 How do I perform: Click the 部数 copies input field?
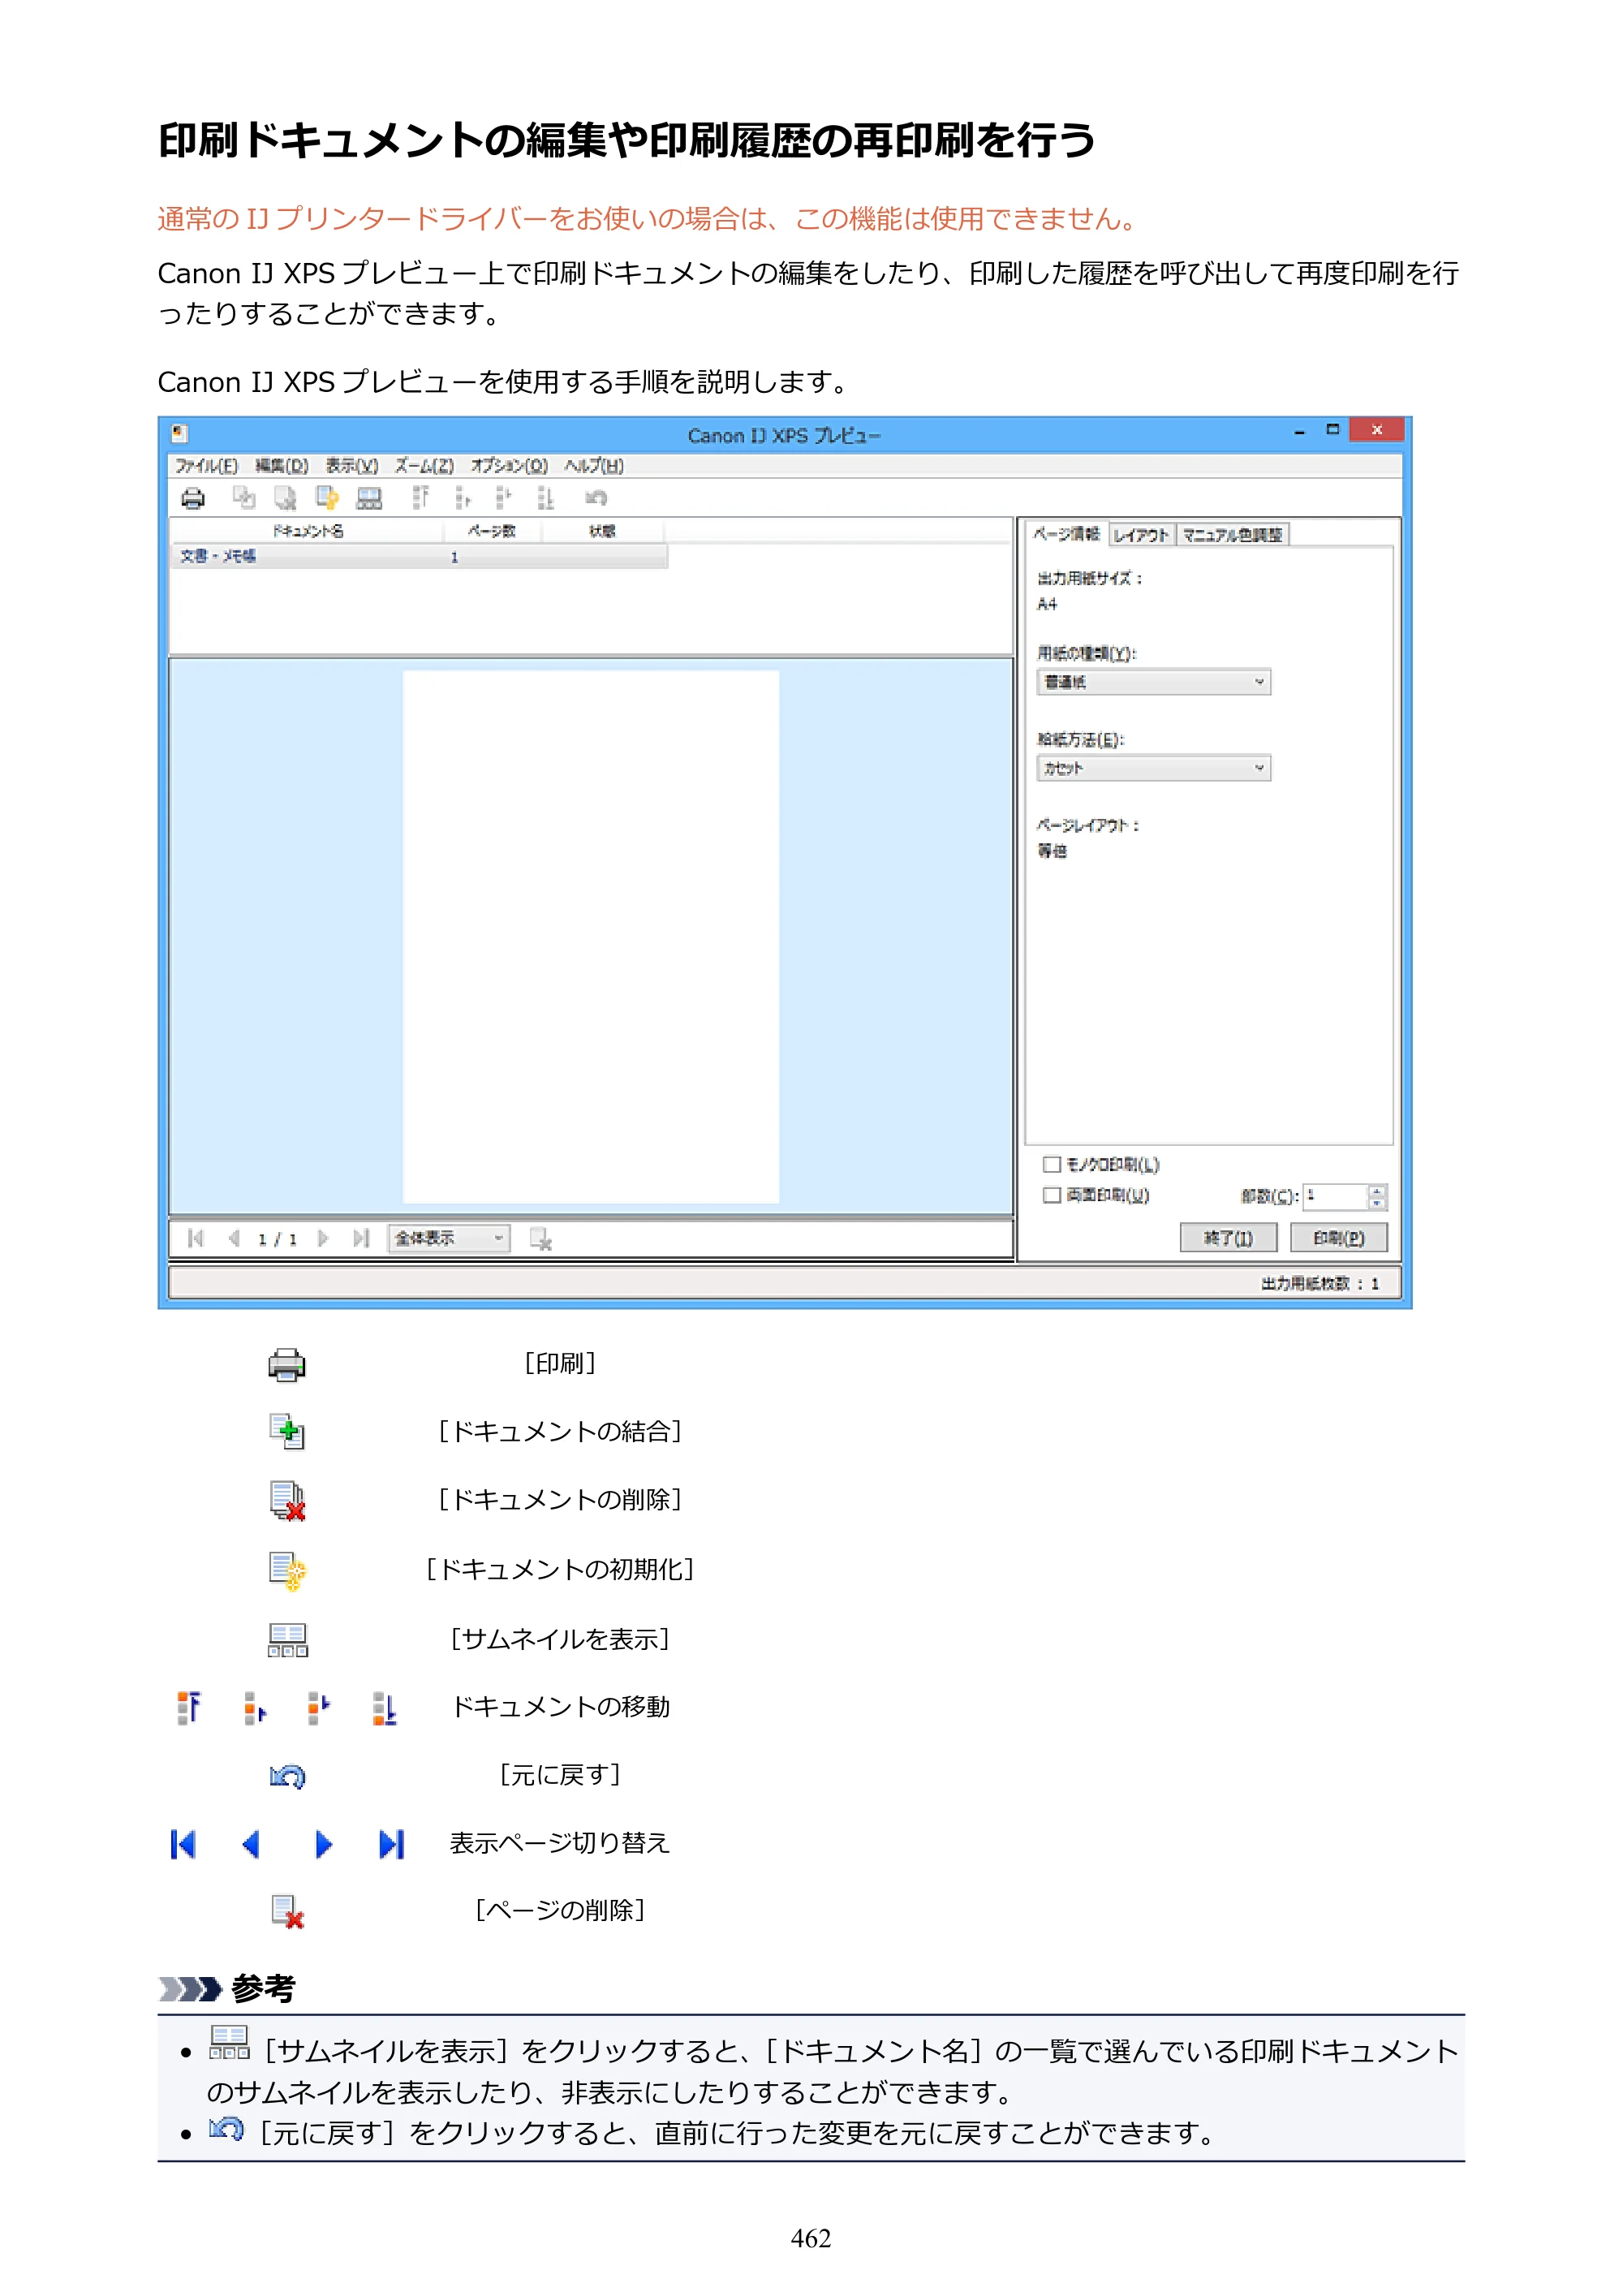[1335, 1196]
